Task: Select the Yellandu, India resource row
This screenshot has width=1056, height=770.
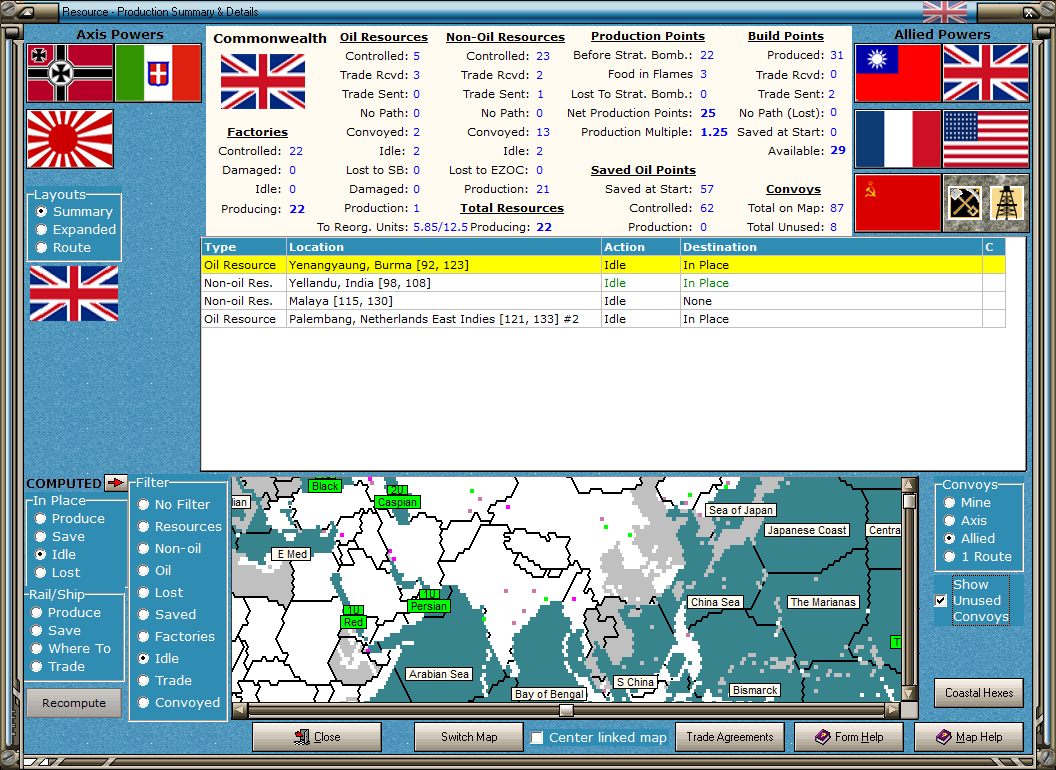Action: [603, 283]
